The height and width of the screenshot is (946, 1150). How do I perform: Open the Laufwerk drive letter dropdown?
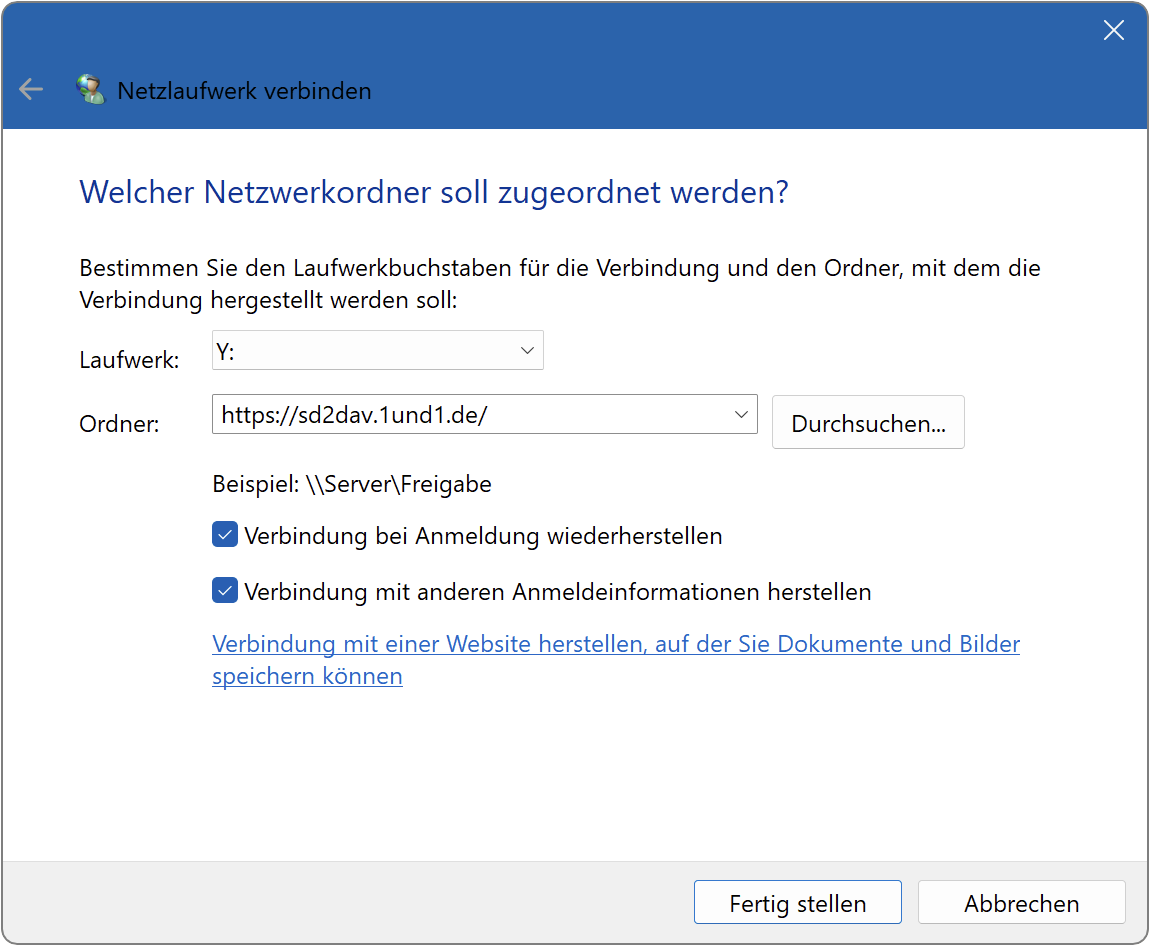click(527, 350)
